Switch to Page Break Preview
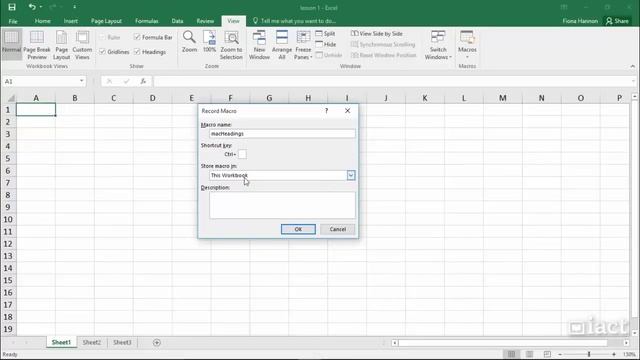The width and height of the screenshot is (640, 360). (x=37, y=45)
